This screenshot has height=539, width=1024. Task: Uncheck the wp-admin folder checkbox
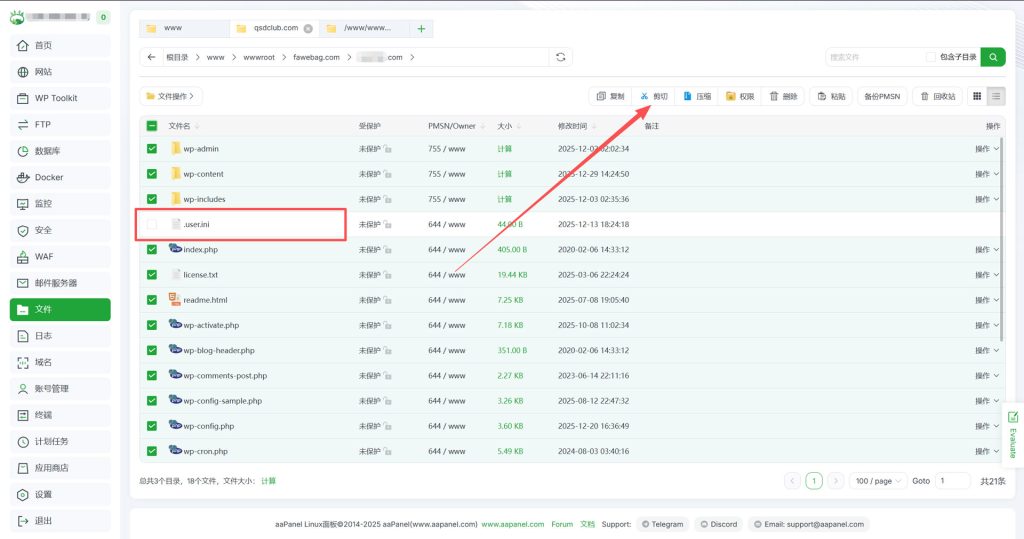(152, 149)
